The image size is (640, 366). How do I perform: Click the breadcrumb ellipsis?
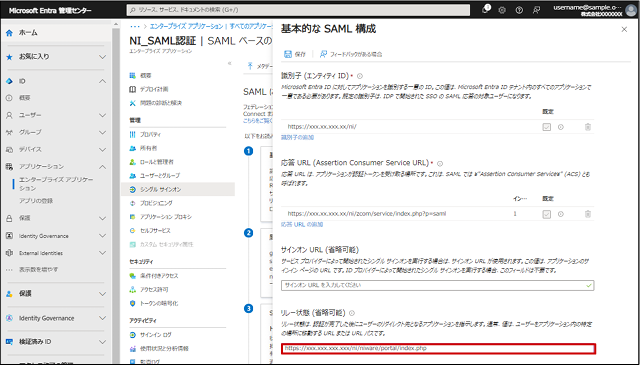pyautogui.click(x=135, y=26)
